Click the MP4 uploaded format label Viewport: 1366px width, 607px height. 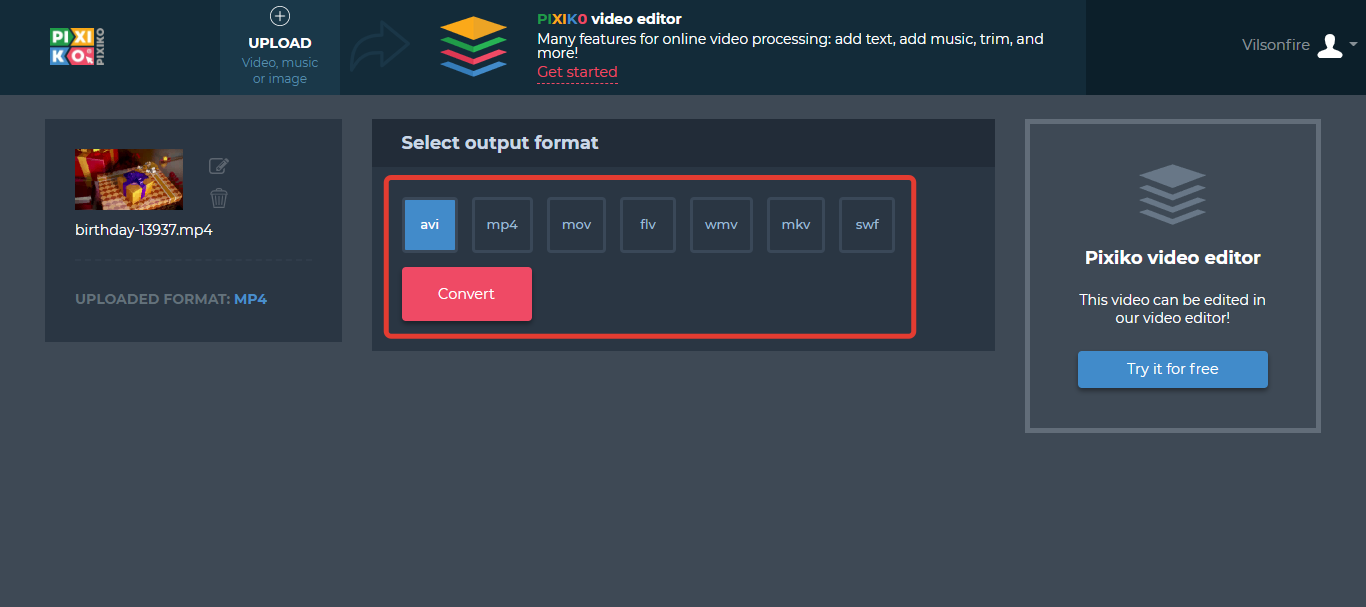(251, 299)
